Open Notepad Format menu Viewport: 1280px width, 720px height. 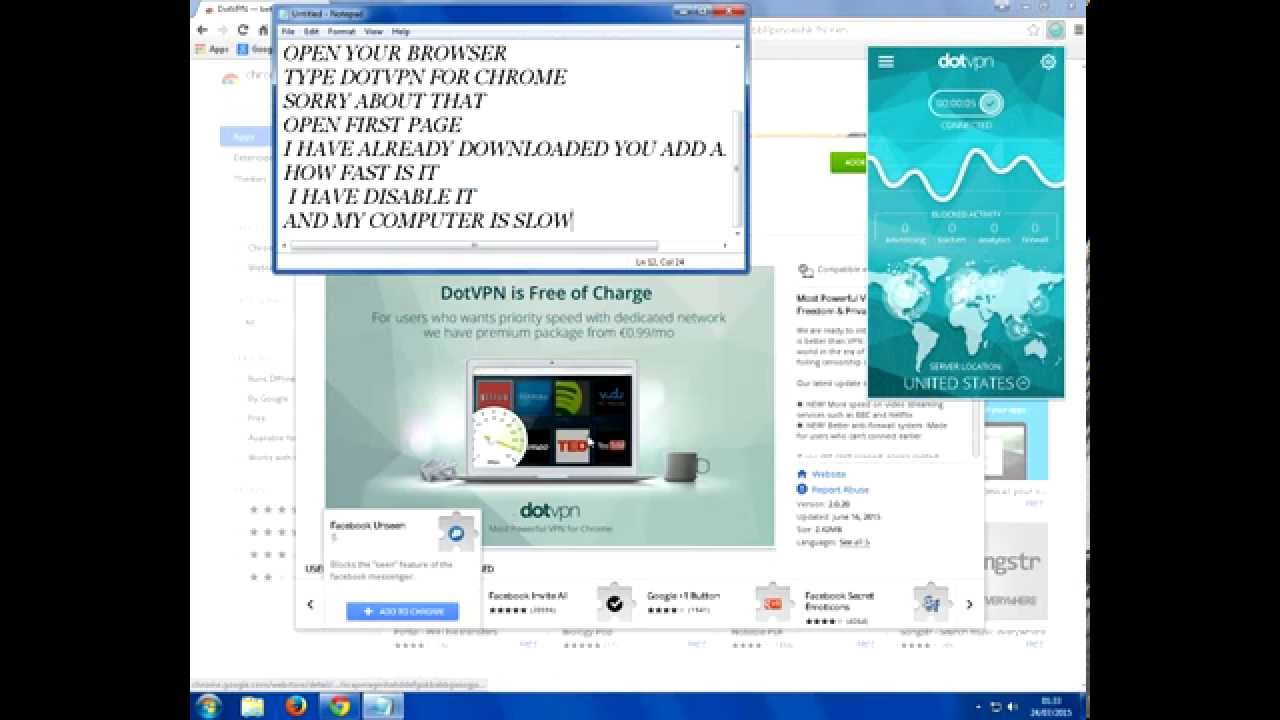[341, 32]
